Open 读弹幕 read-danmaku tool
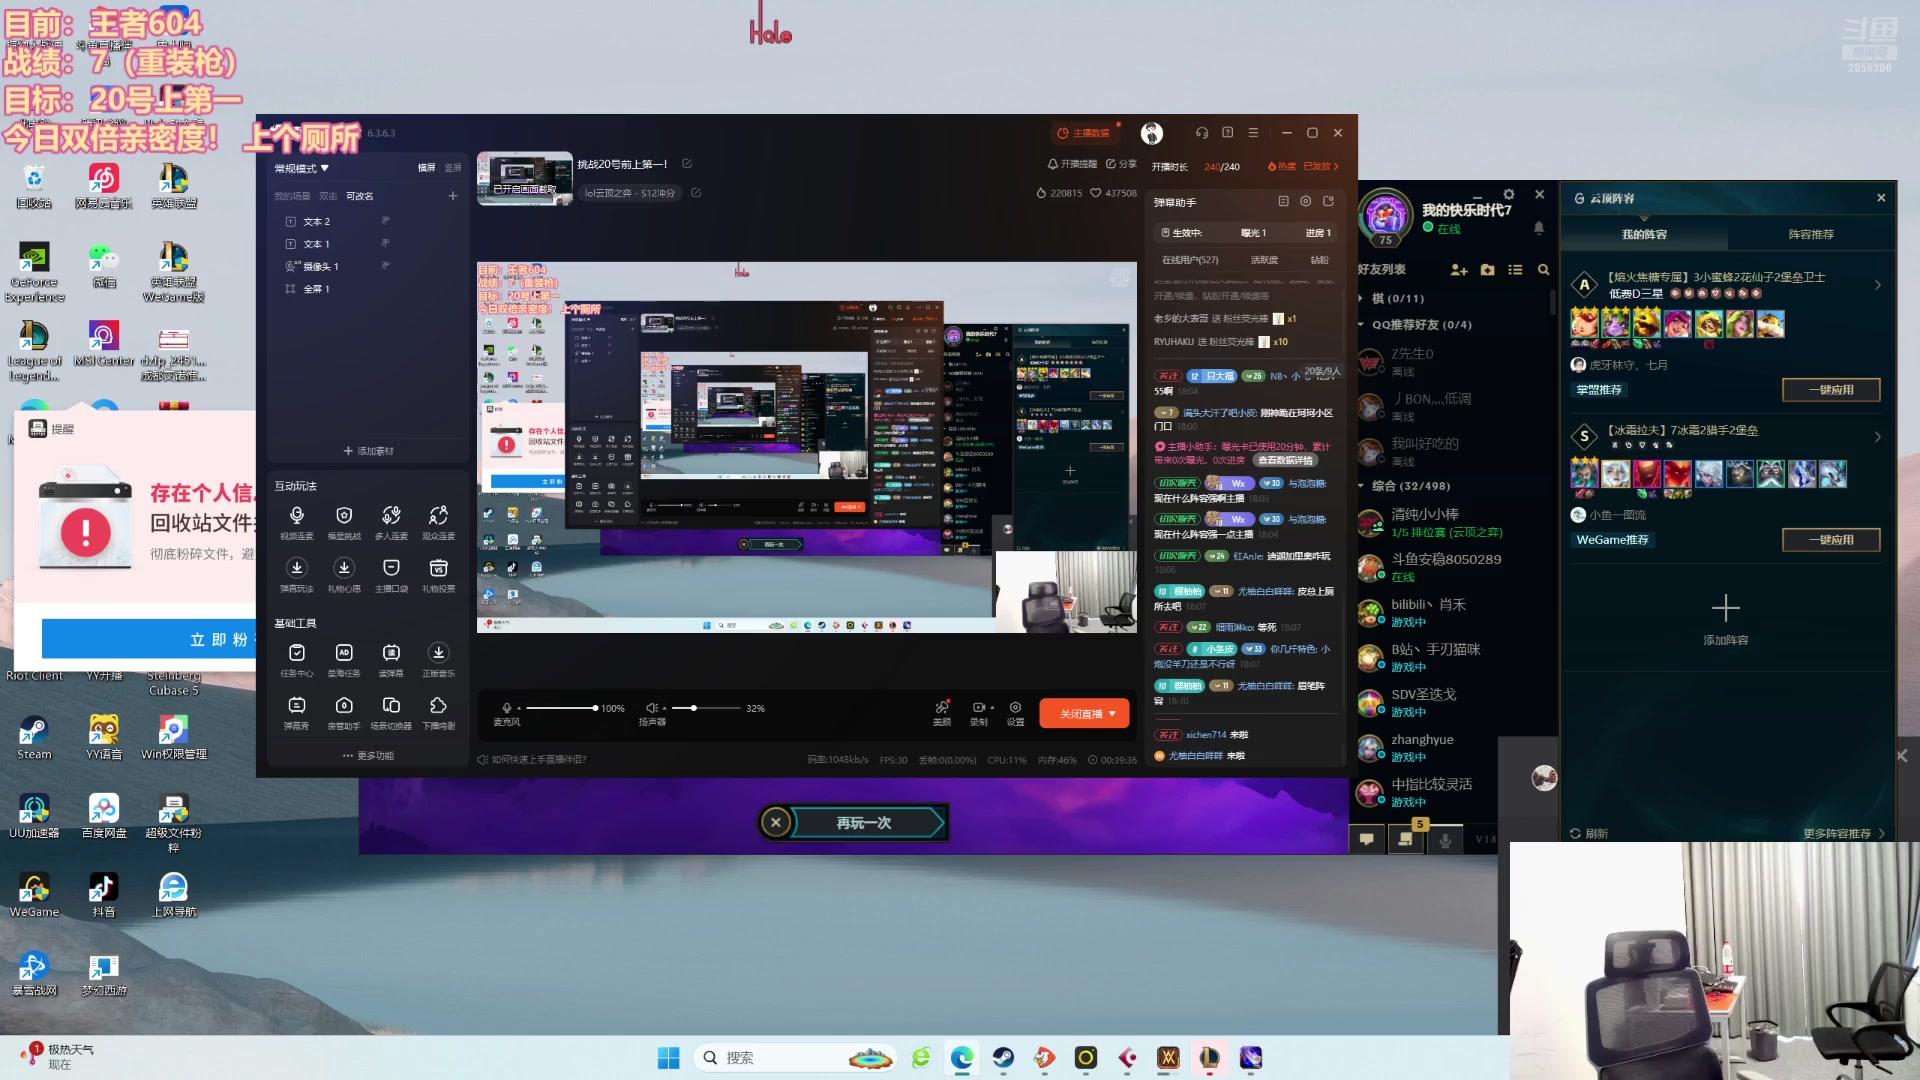Screen dimensions: 1920x1080 (391, 660)
